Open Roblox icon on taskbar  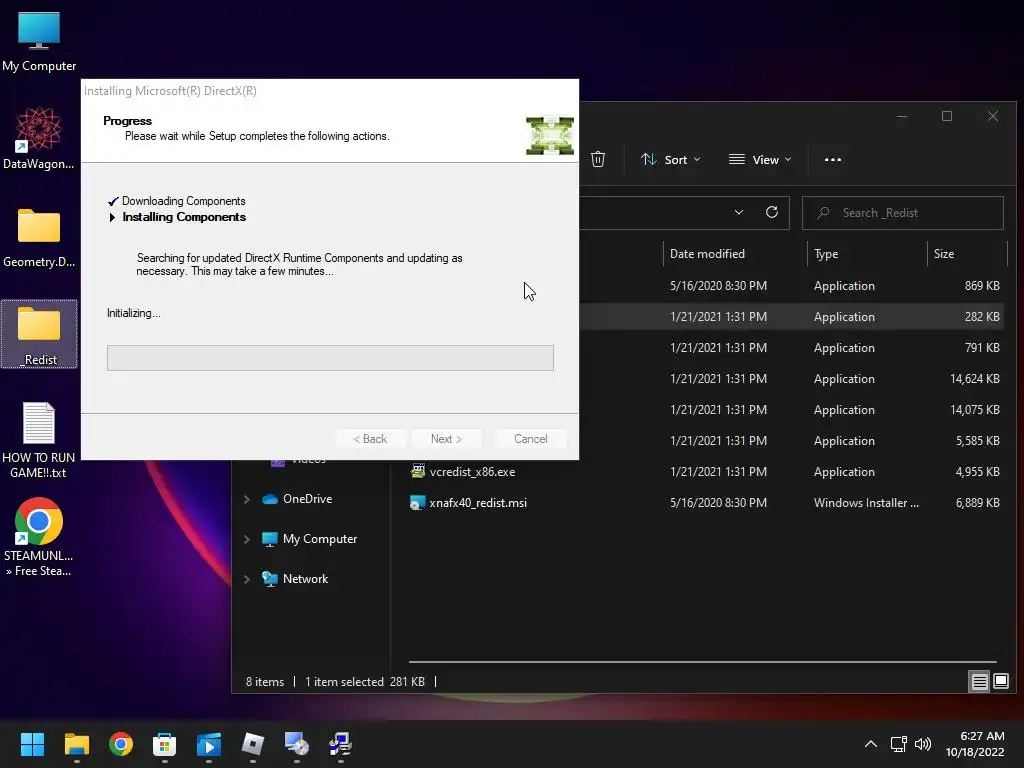click(253, 744)
